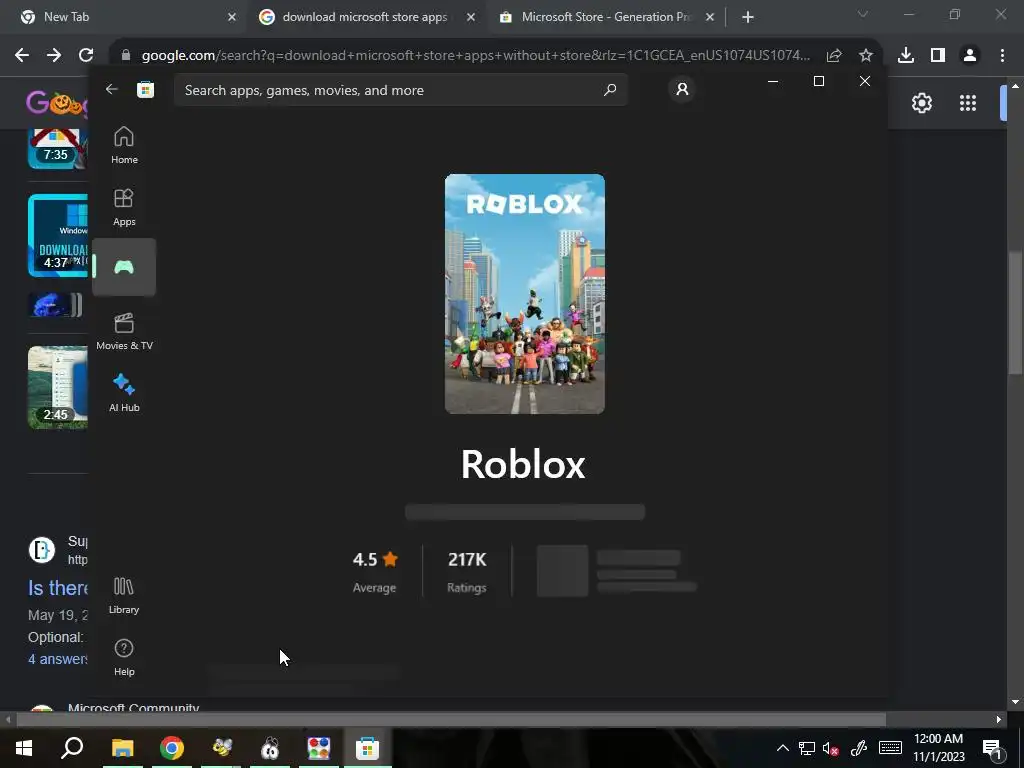Play the 7:35 video thumbnail

click(57, 148)
